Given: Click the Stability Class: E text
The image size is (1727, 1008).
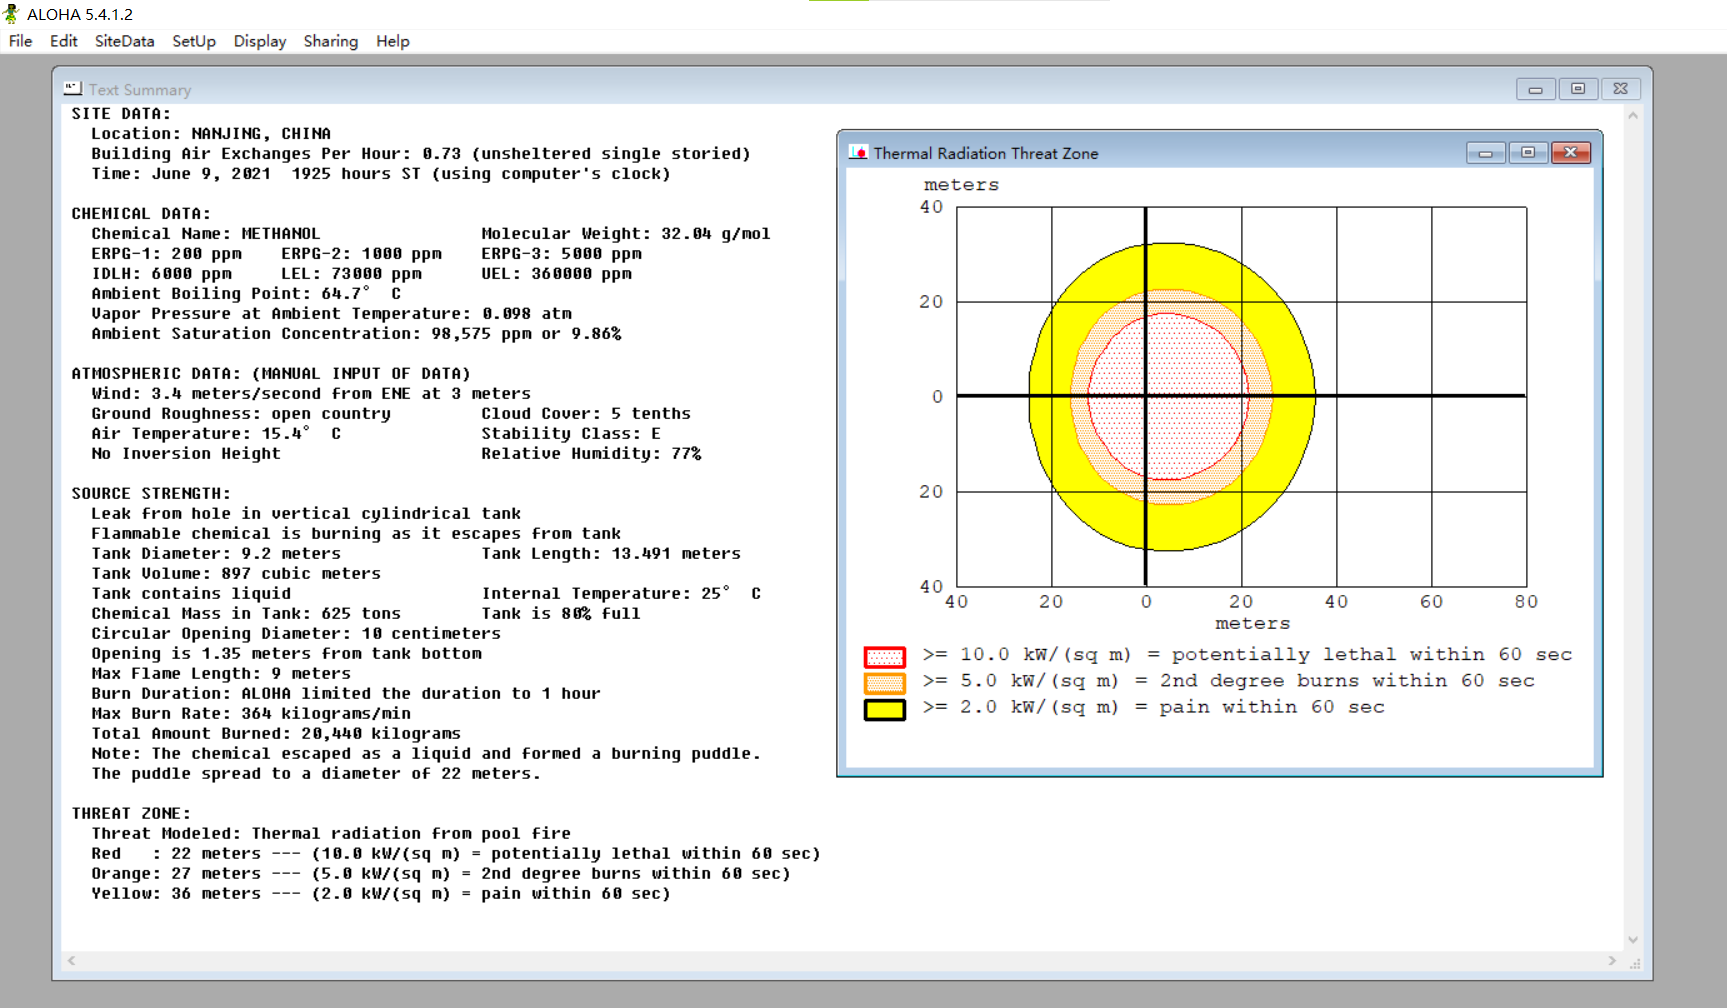Looking at the screenshot, I should click(571, 434).
